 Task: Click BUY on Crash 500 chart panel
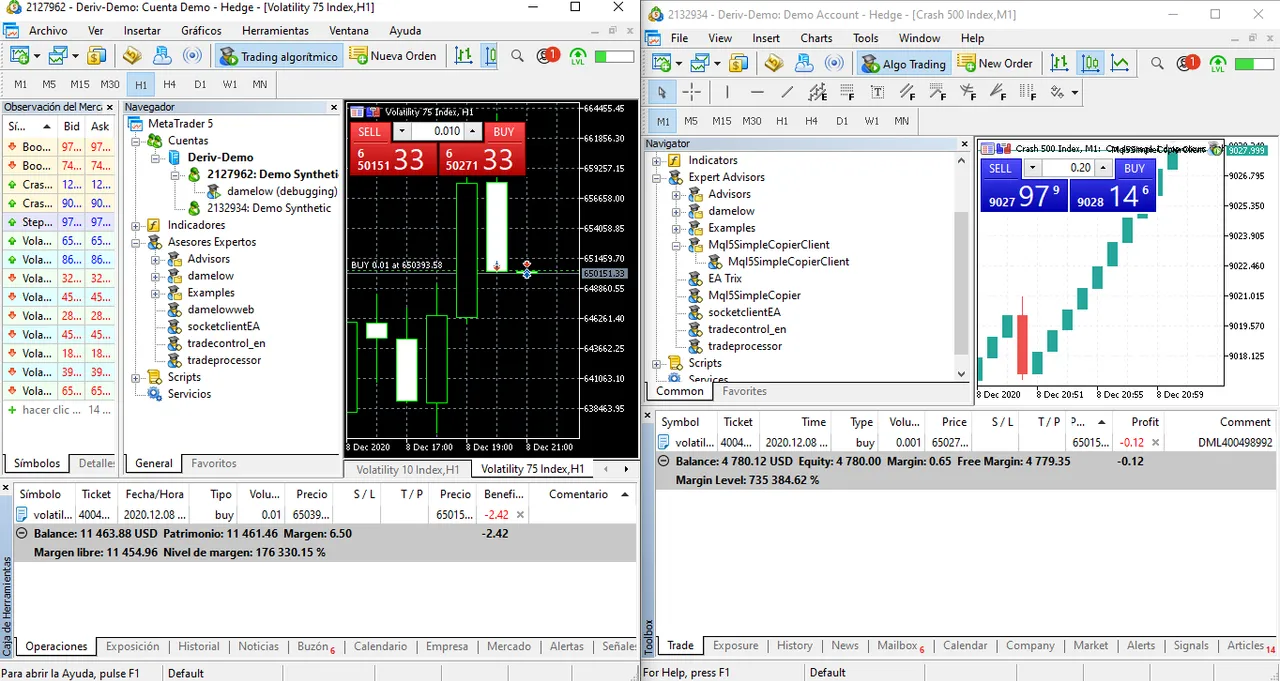1134,168
